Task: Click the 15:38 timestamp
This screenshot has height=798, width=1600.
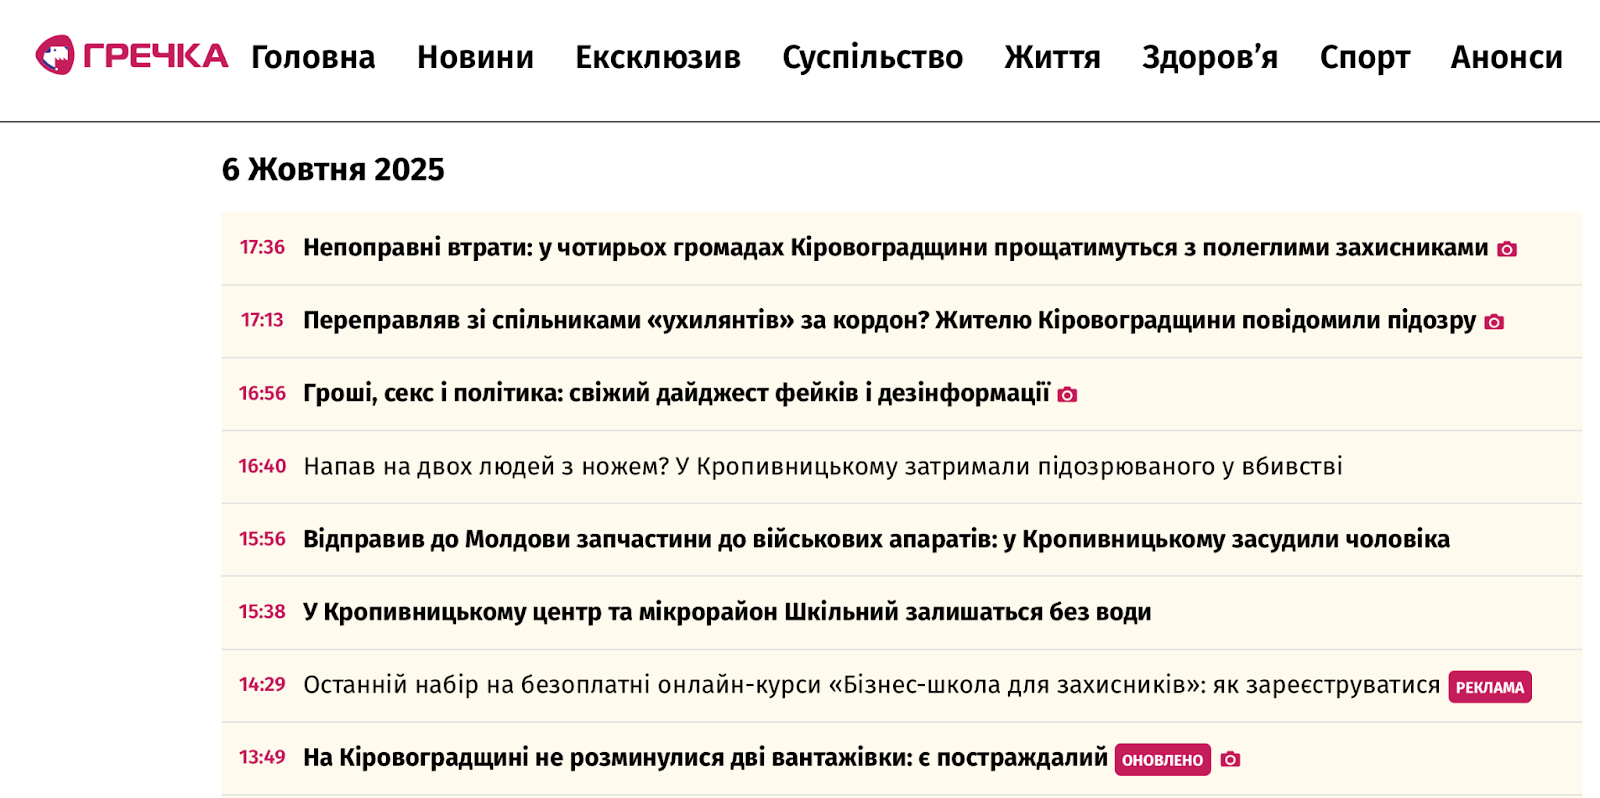Action: click(x=262, y=612)
